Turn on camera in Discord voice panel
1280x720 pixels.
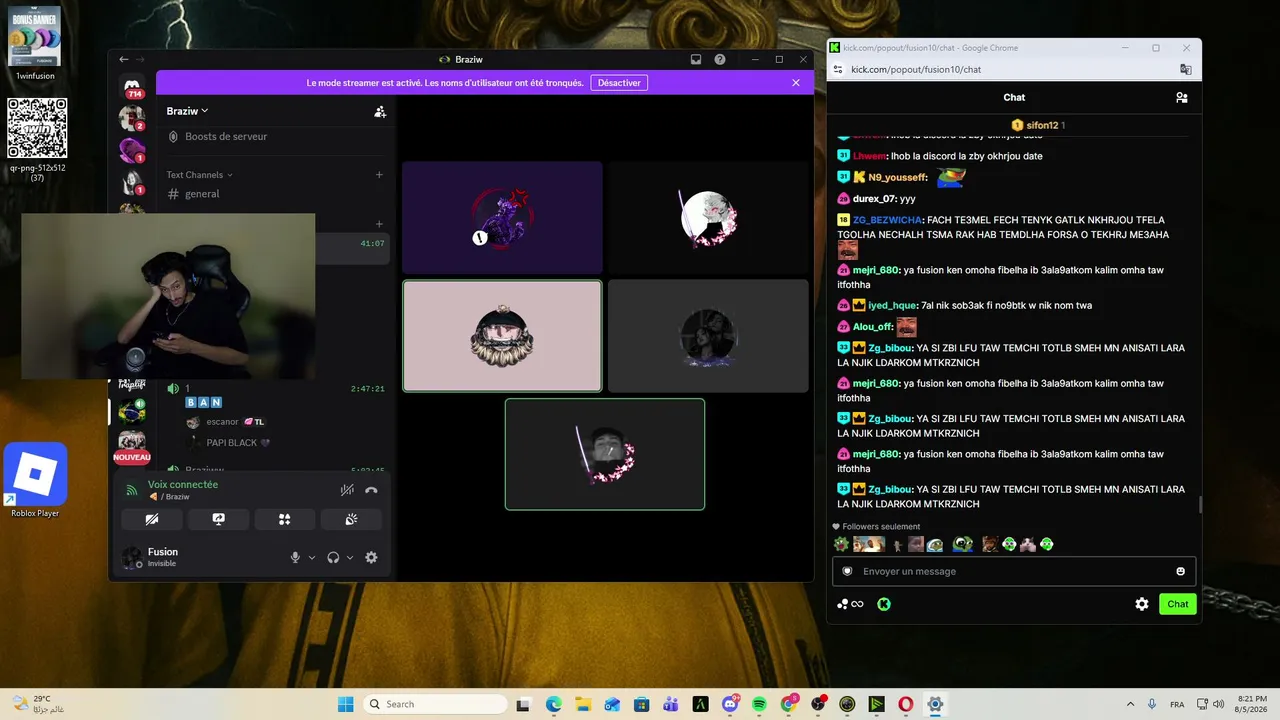[152, 519]
